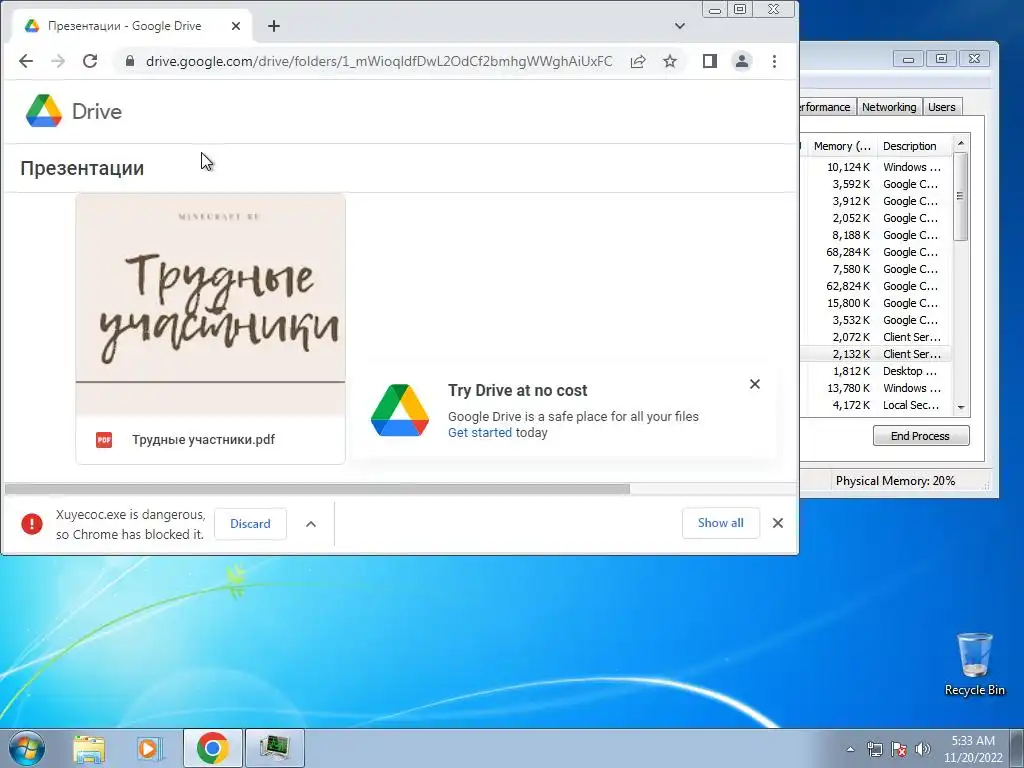The height and width of the screenshot is (768, 1024).
Task: Open the network tray icon
Action: click(874, 749)
